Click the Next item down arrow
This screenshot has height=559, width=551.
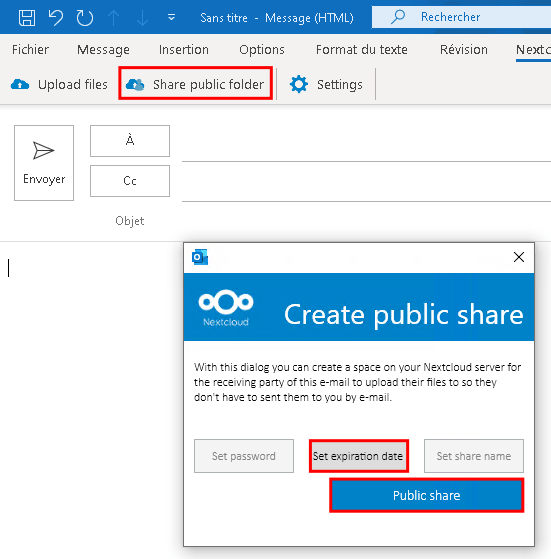[x=142, y=18]
